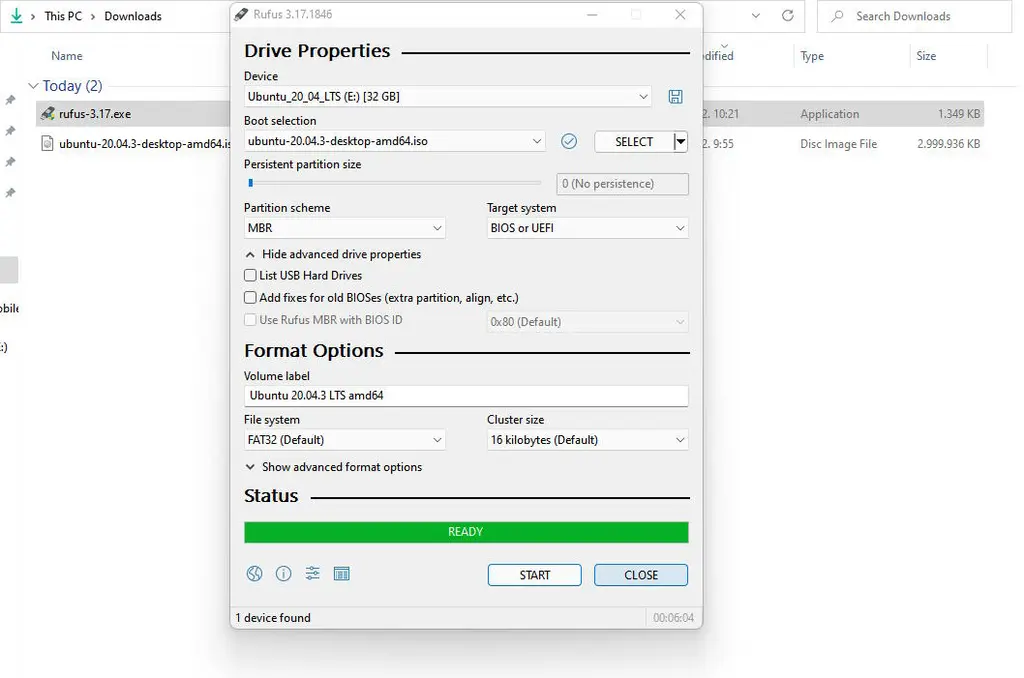Open the File system FAT32 dropdown
Viewport: 1024px width, 678px height.
(x=345, y=440)
